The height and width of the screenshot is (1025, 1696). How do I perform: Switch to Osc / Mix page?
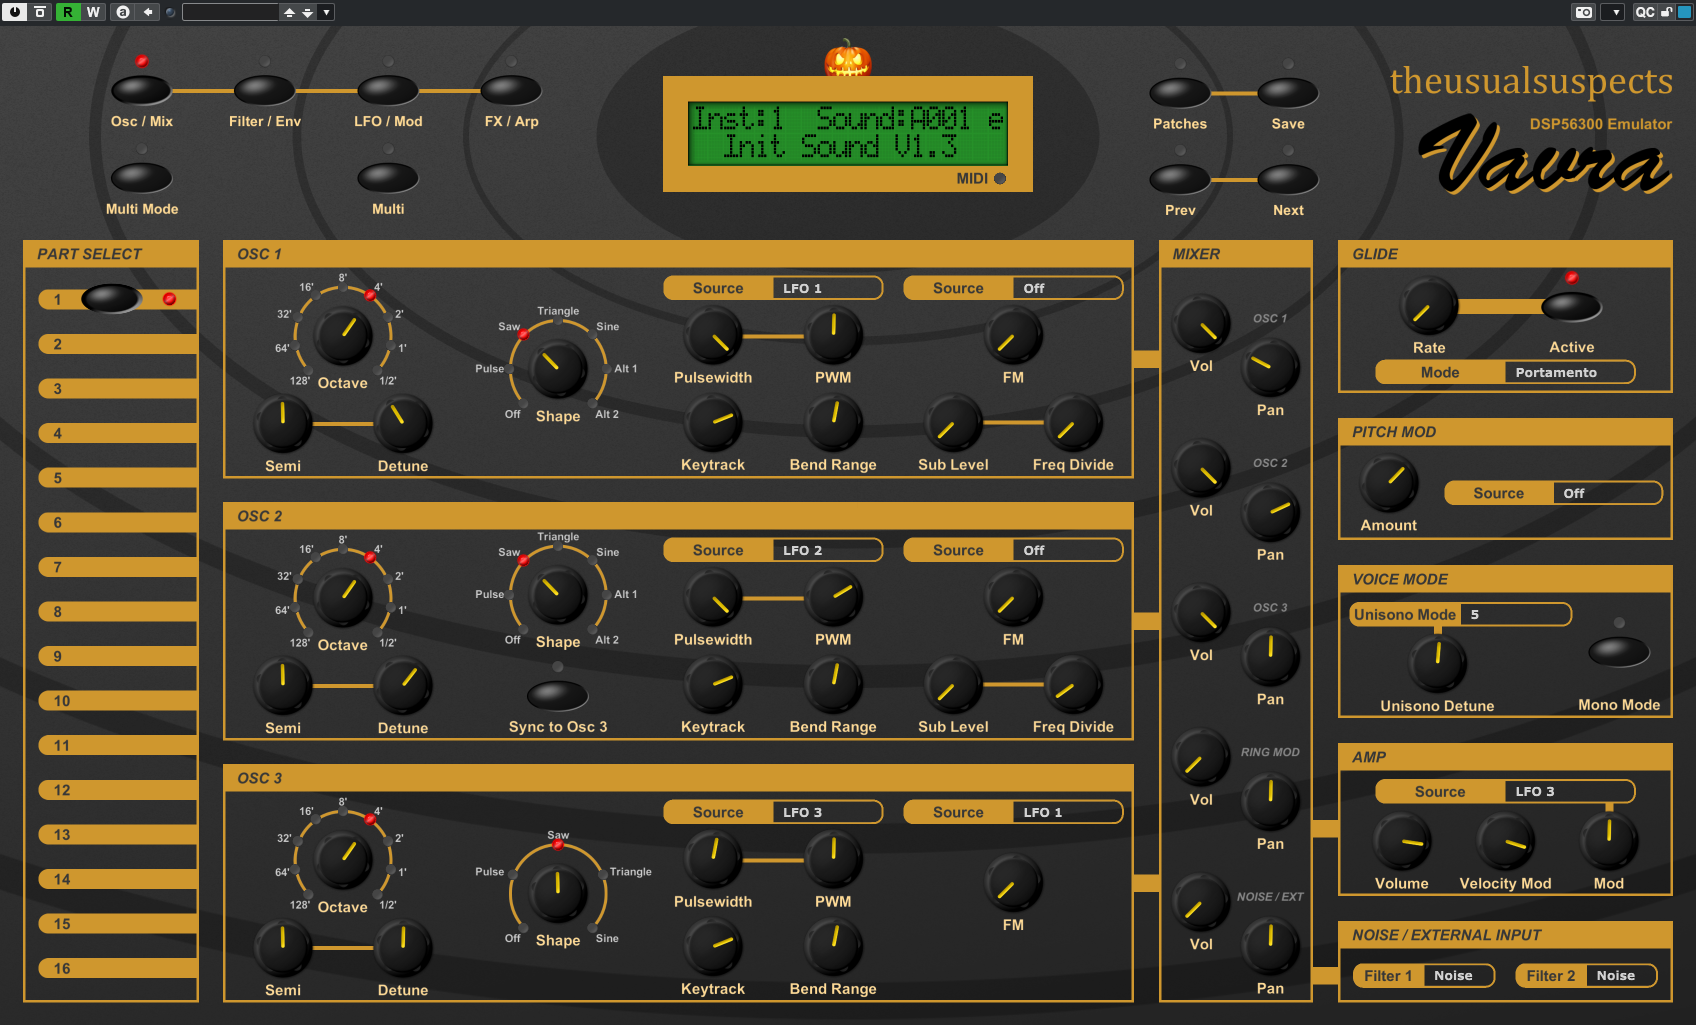pyautogui.click(x=142, y=90)
